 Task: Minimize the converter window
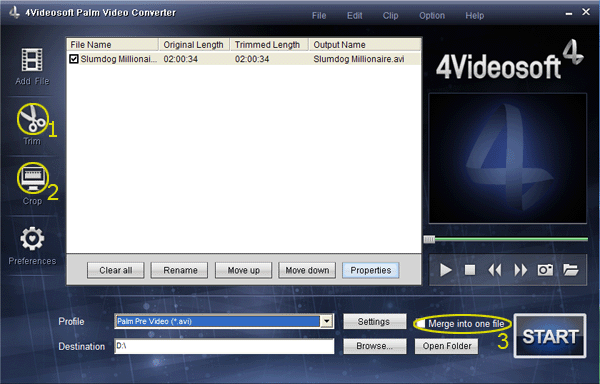coord(569,13)
